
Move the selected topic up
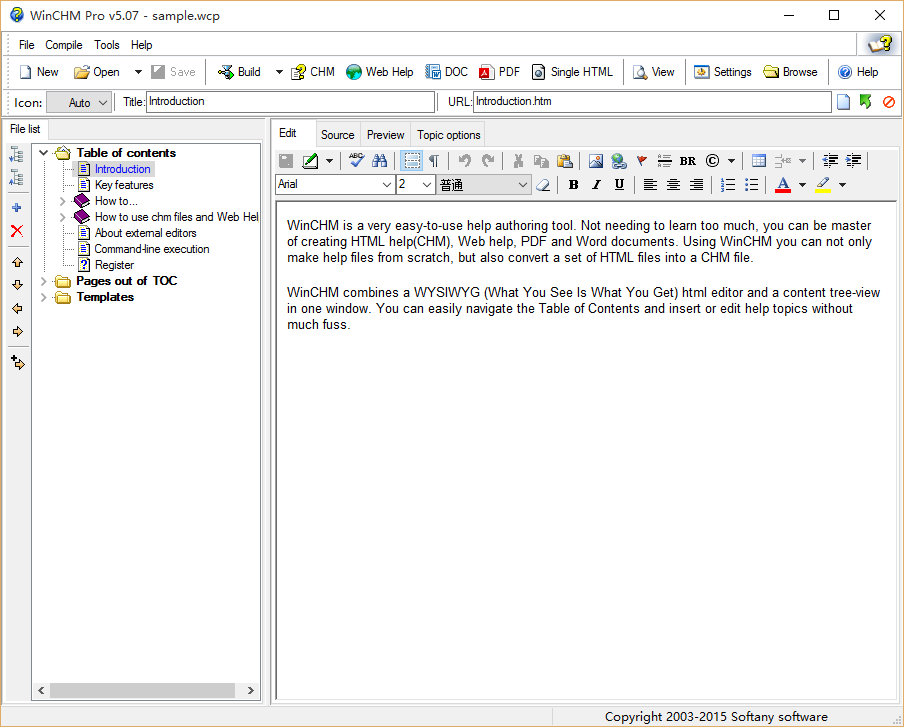[17, 262]
